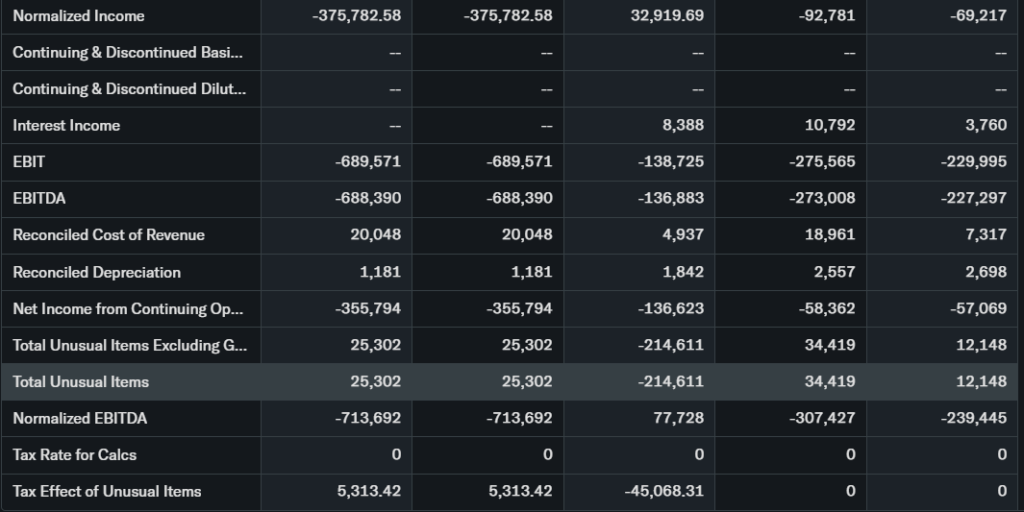Click the 32,919.69 Normalized Income value
The image size is (1024, 512).
[x=667, y=16]
